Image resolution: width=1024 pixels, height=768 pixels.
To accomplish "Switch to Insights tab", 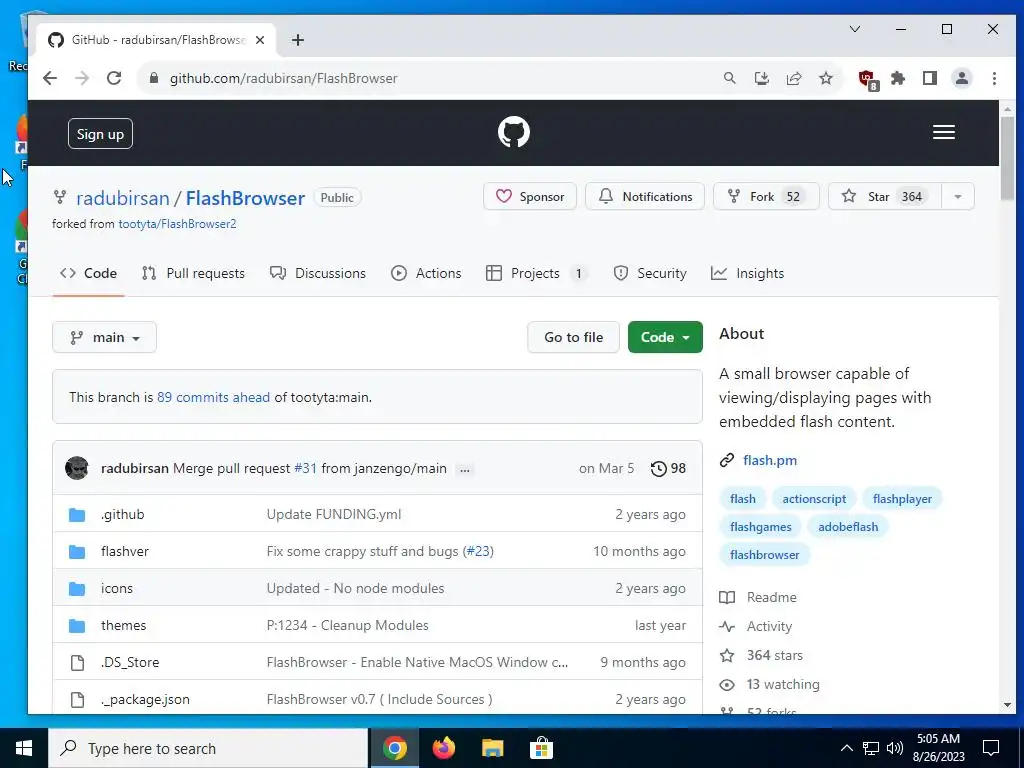I will click(748, 274).
